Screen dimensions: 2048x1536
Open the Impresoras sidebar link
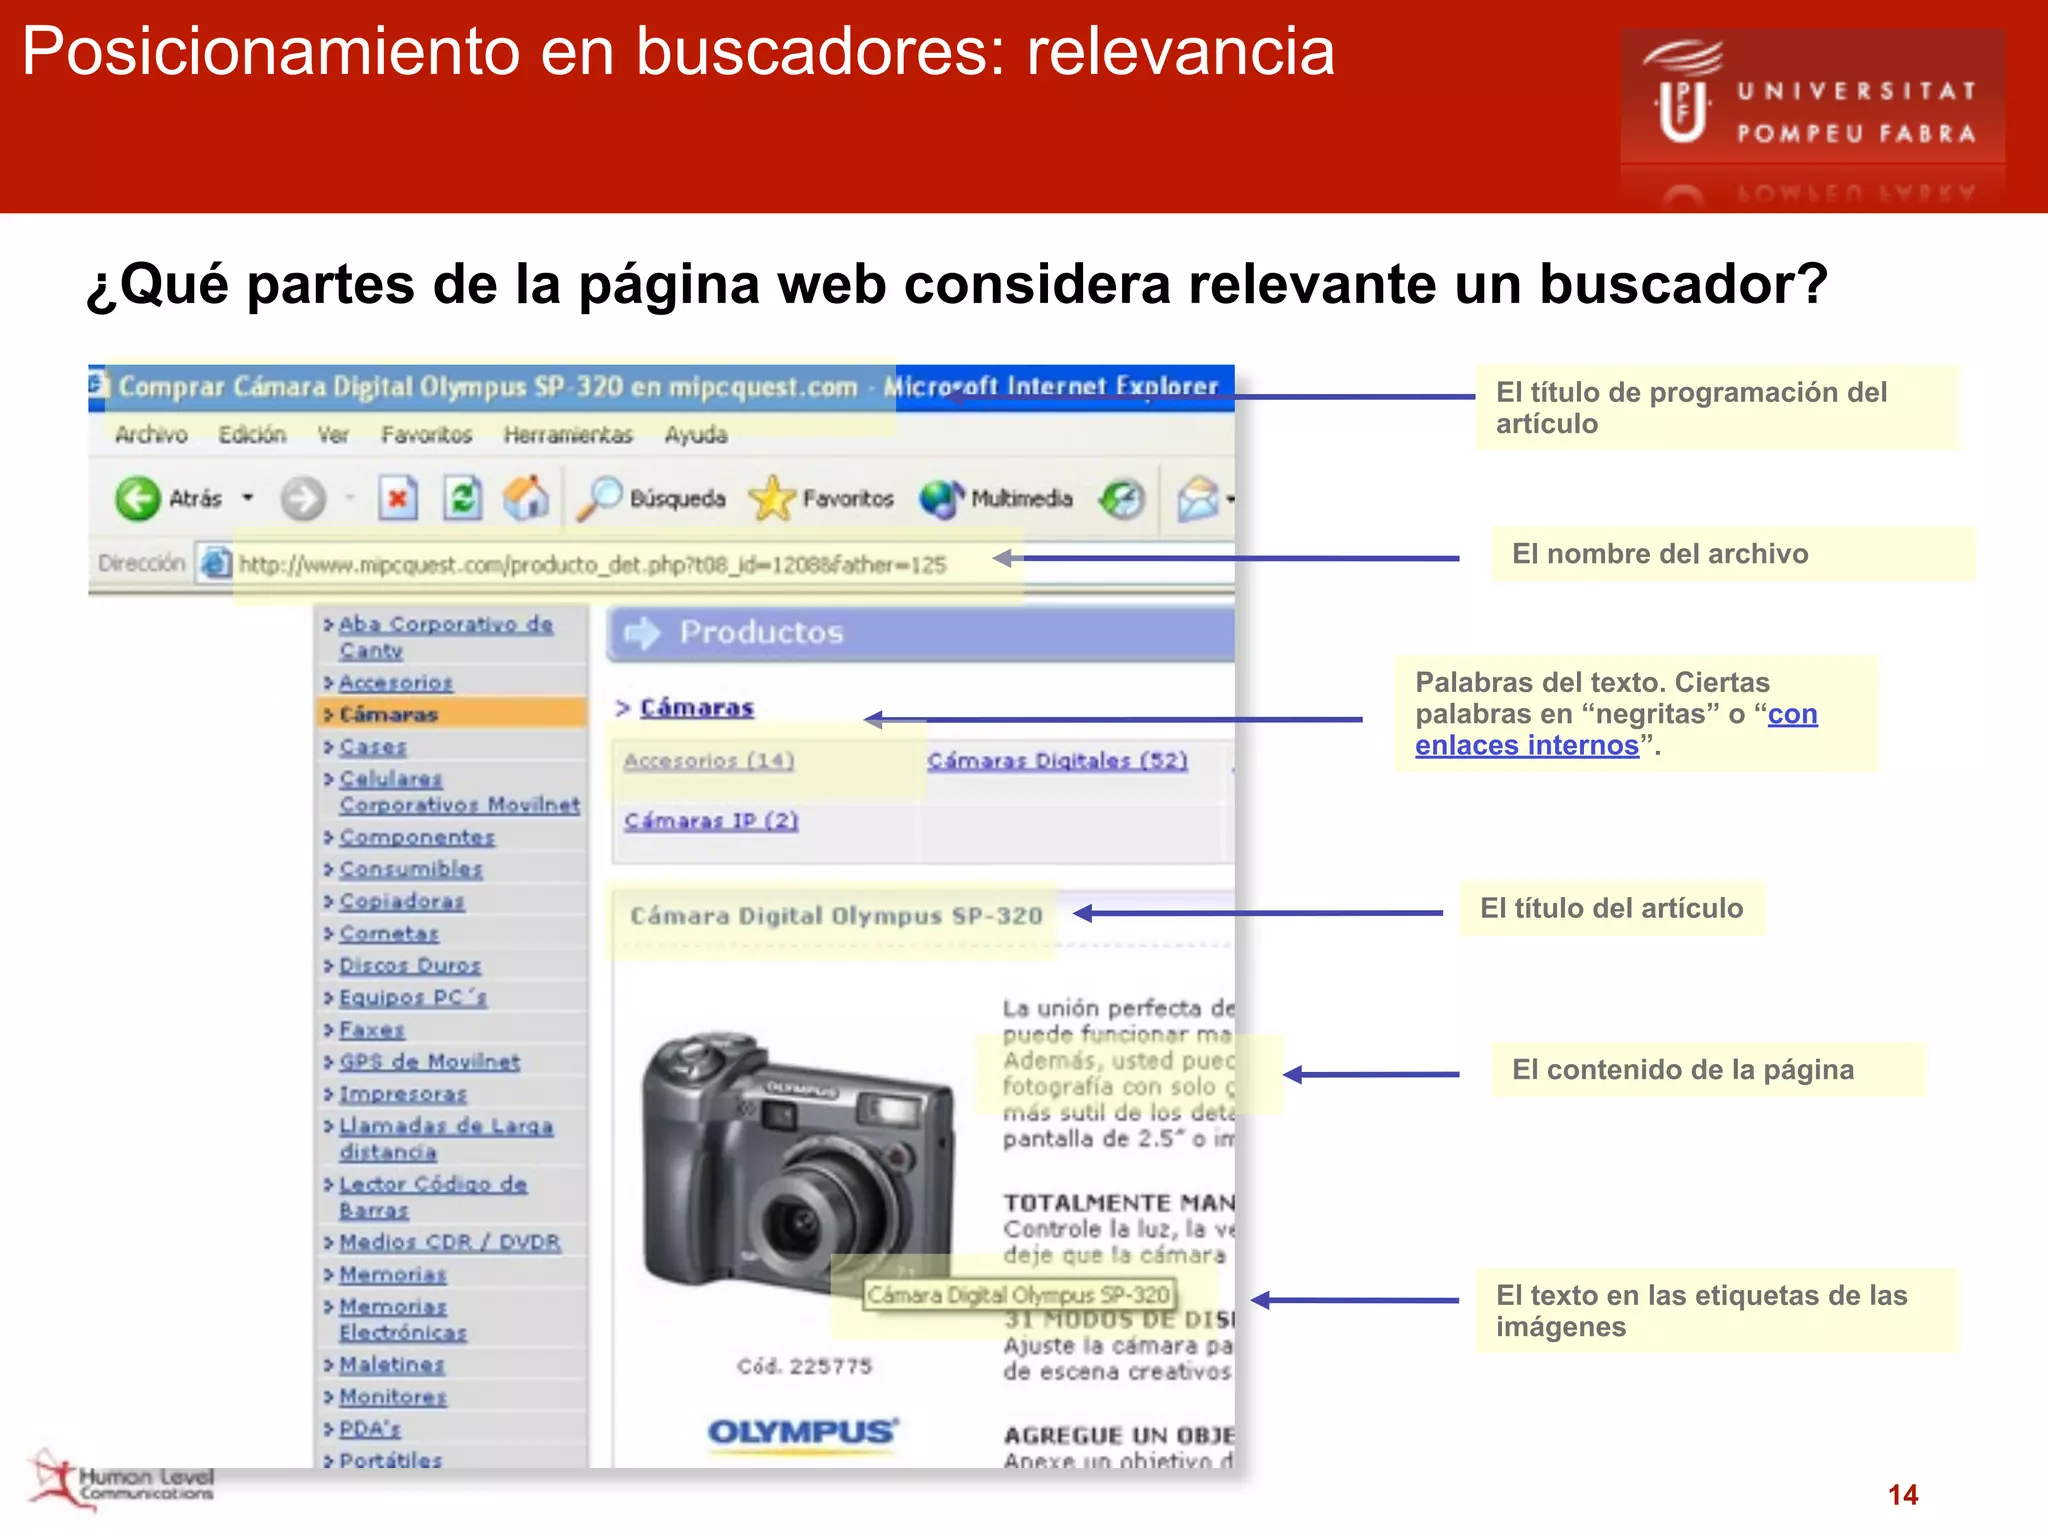tap(403, 1094)
